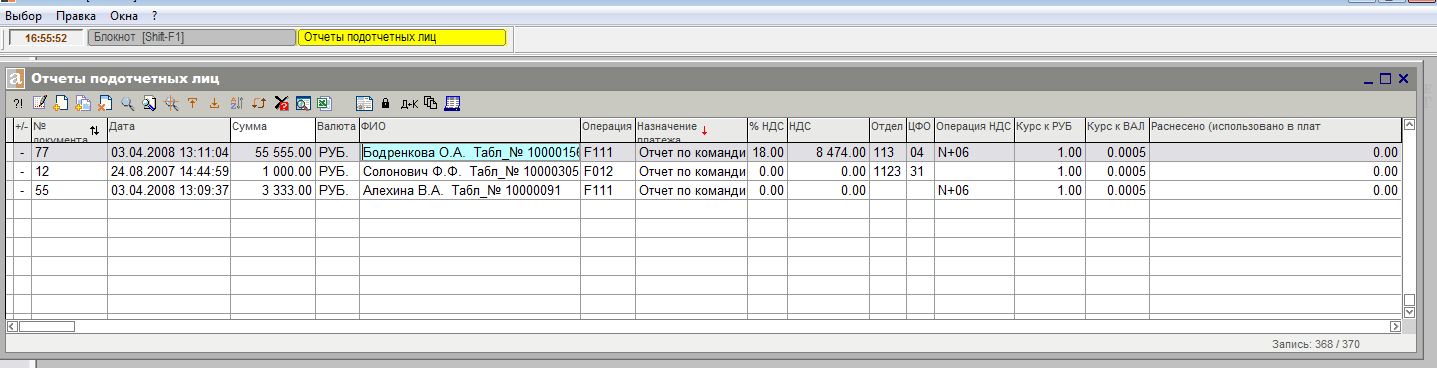
Task: Select document number 77 cell
Action: [69, 152]
